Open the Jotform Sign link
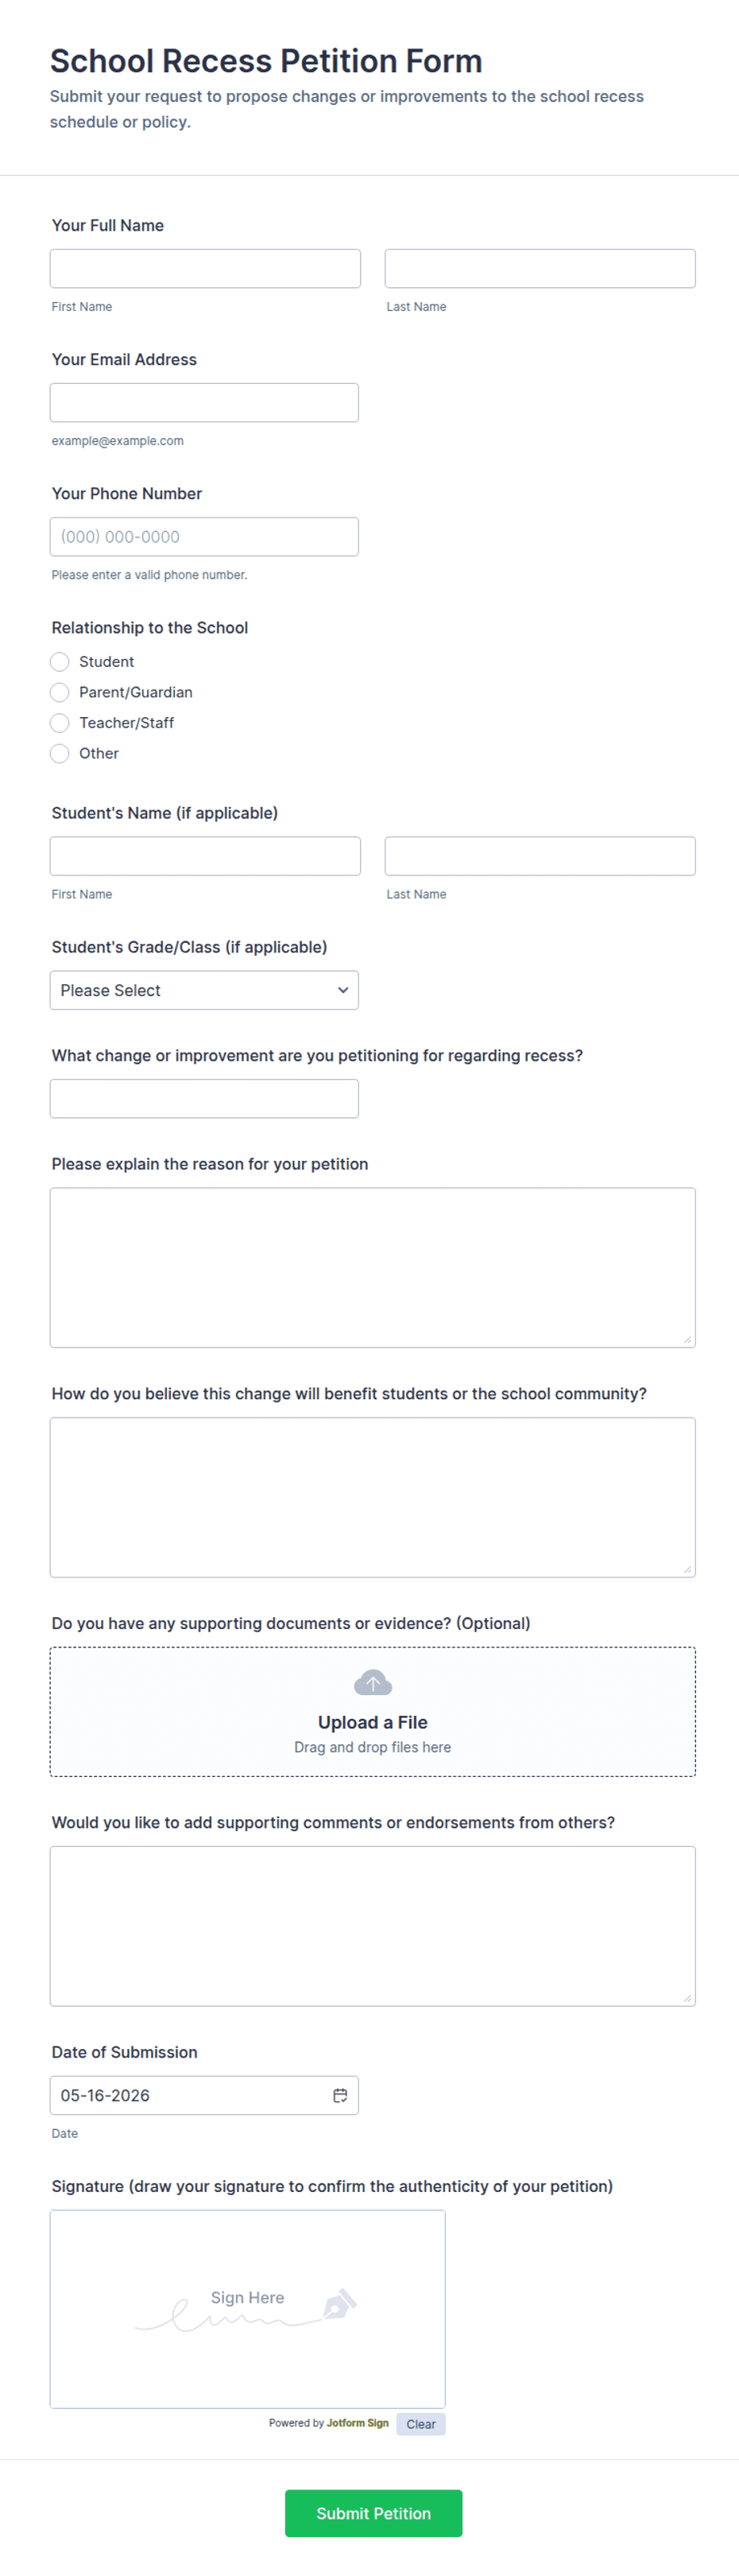 click(x=357, y=2423)
